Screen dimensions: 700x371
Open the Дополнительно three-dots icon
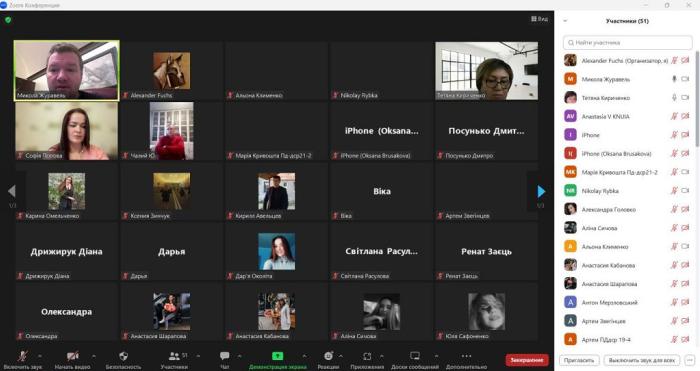(x=466, y=356)
